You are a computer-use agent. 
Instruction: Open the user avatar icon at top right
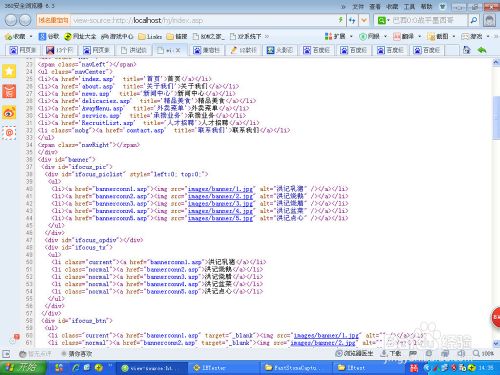[489, 20]
